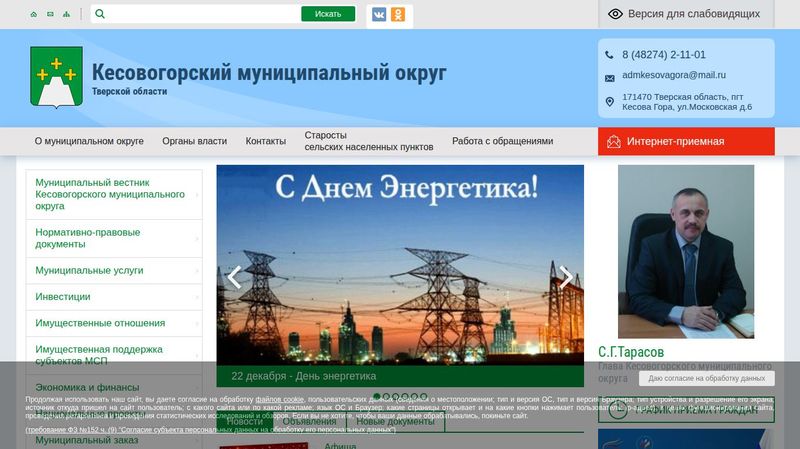Expand Нормативно-правовые документы sidebar section

click(114, 238)
